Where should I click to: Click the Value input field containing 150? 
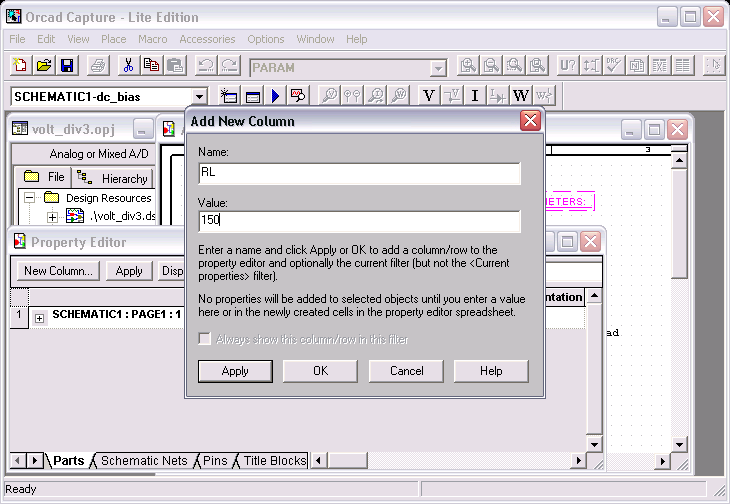359,221
